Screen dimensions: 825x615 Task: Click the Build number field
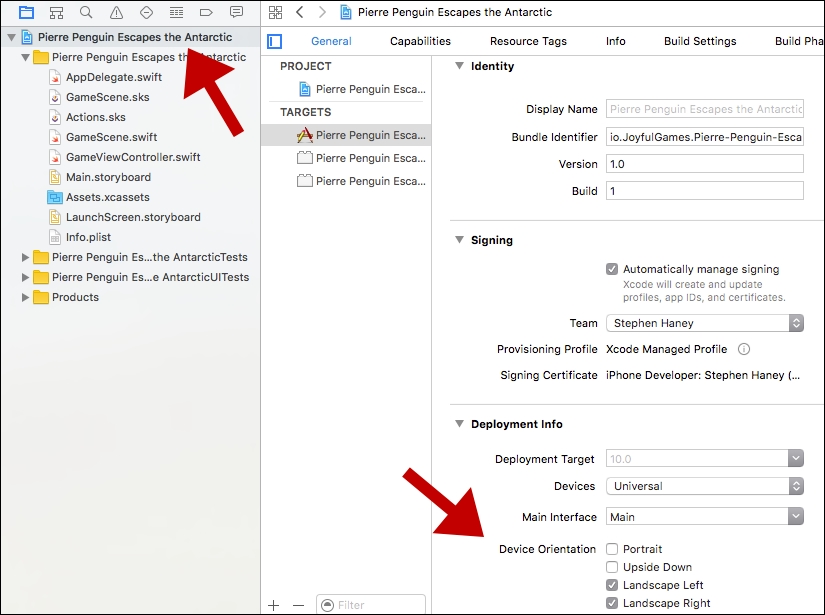pos(705,190)
